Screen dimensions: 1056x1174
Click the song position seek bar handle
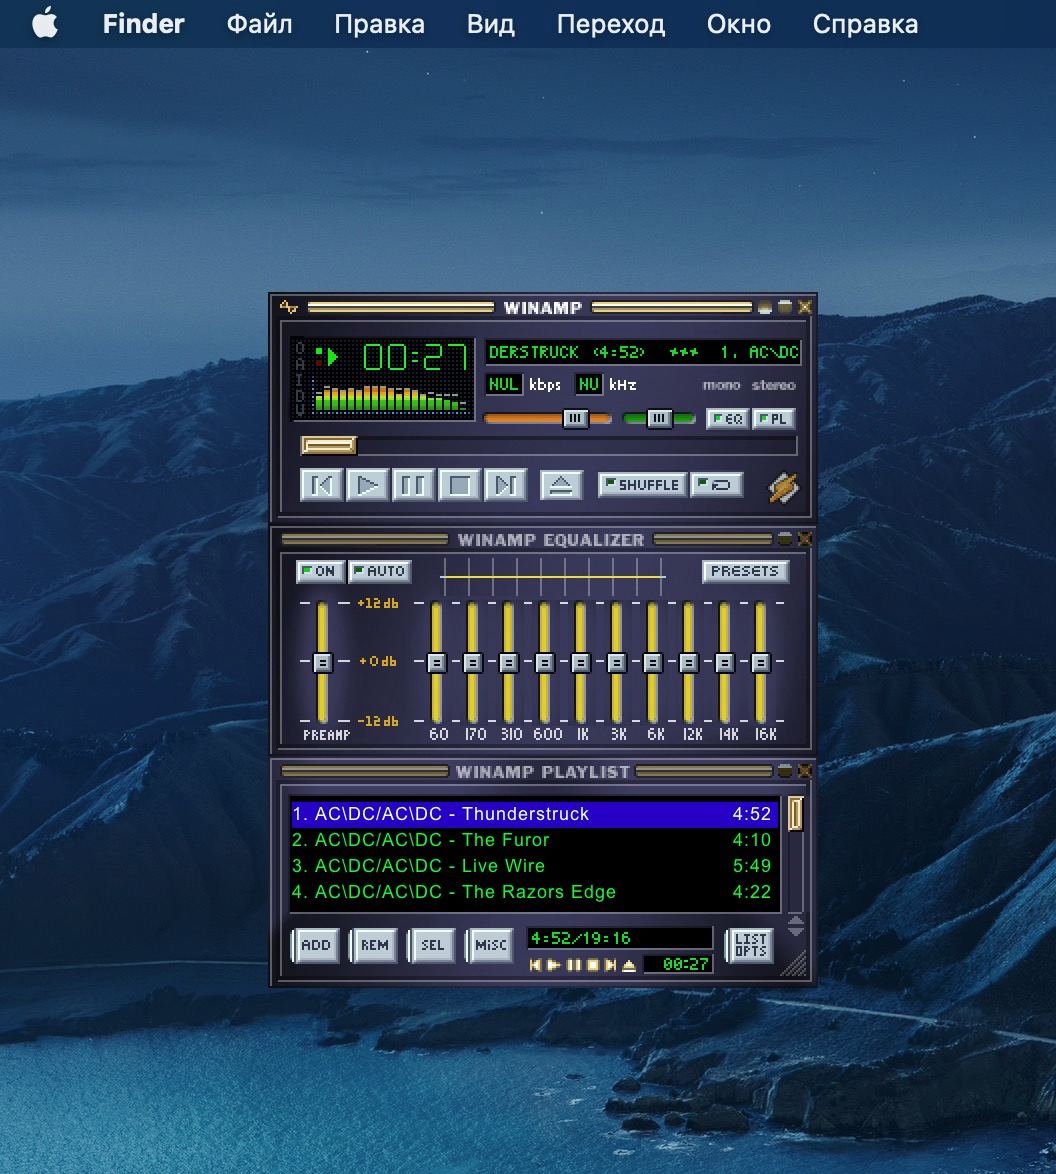click(x=329, y=446)
